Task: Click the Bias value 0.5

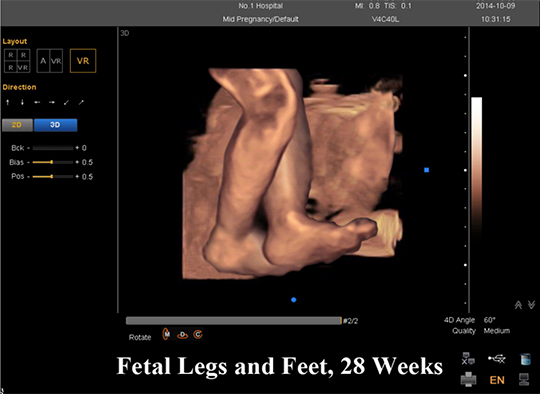Action: pos(87,162)
